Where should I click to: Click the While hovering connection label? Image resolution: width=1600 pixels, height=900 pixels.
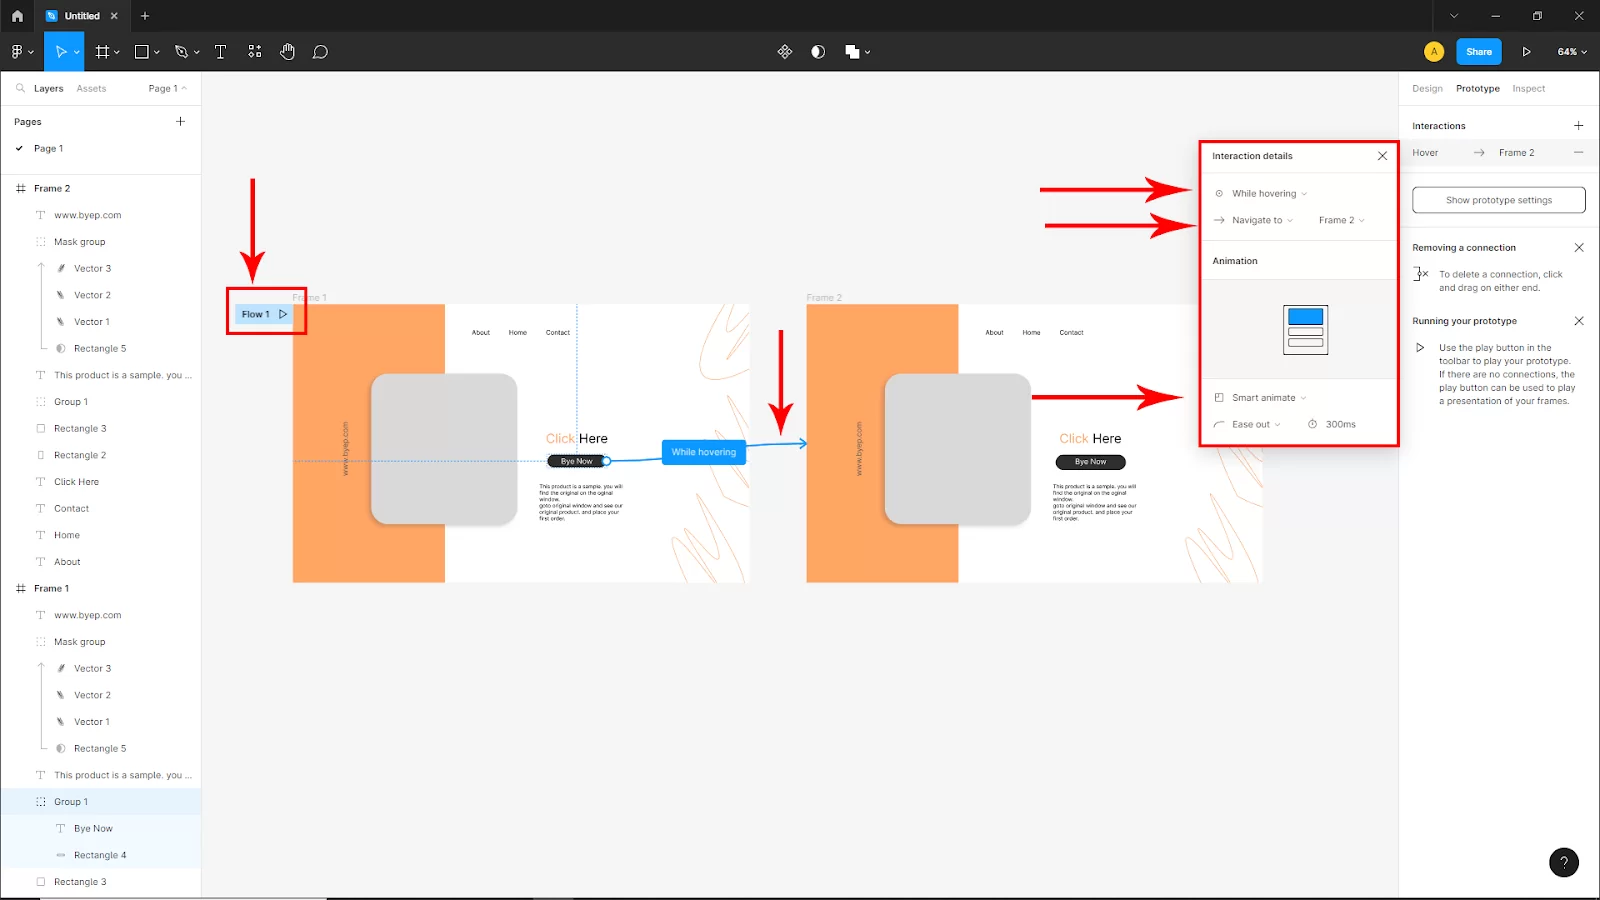(703, 452)
